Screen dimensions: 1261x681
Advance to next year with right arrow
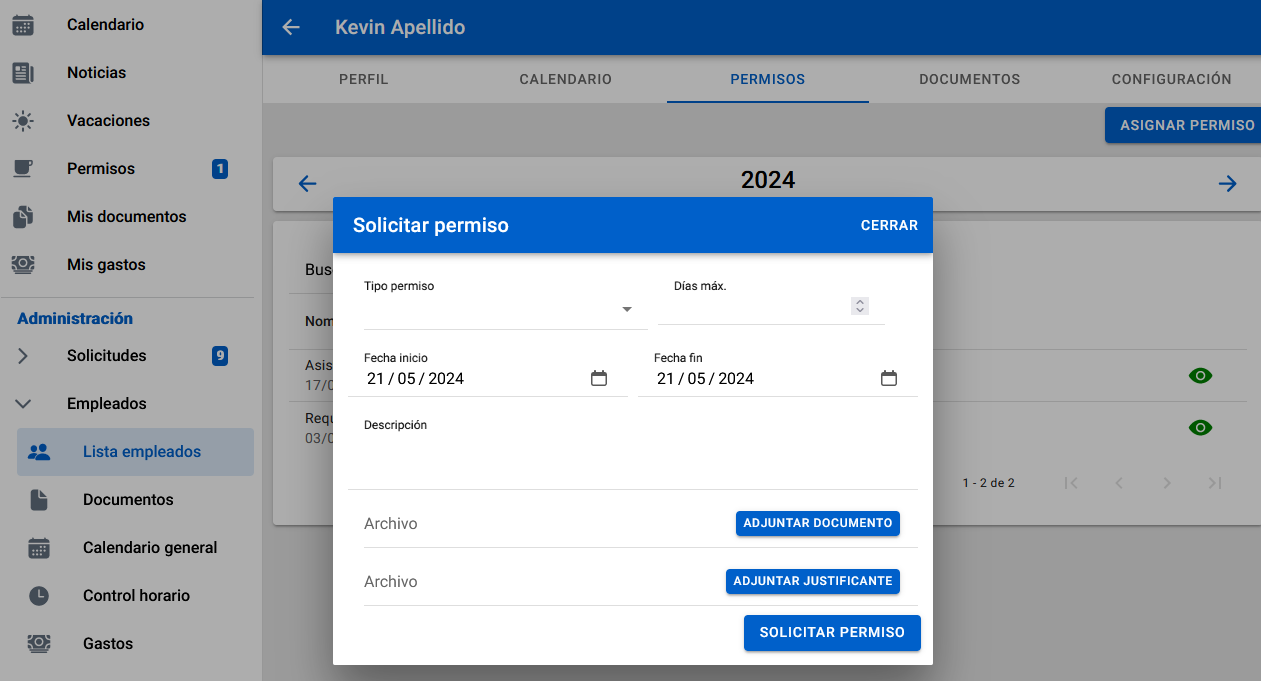(x=1227, y=183)
